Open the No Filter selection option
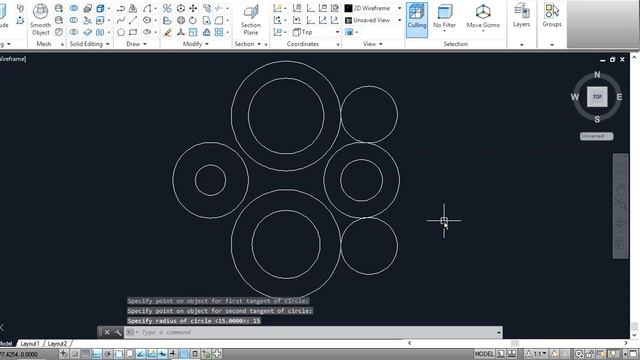 (x=444, y=18)
